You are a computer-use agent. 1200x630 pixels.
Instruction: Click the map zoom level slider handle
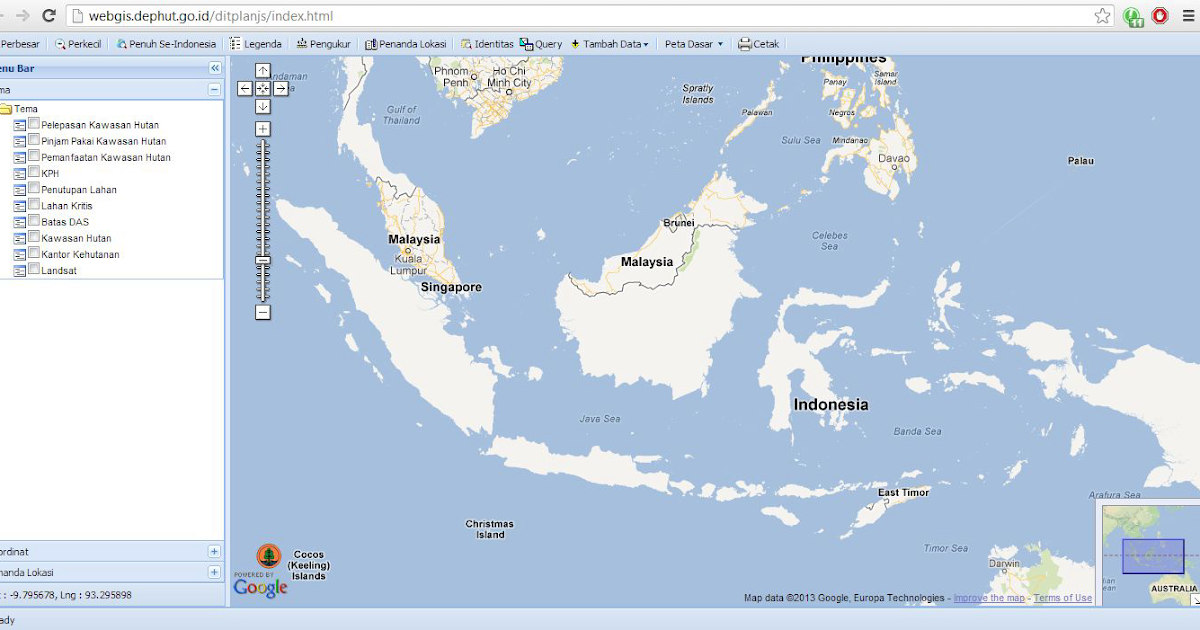pyautogui.click(x=263, y=260)
